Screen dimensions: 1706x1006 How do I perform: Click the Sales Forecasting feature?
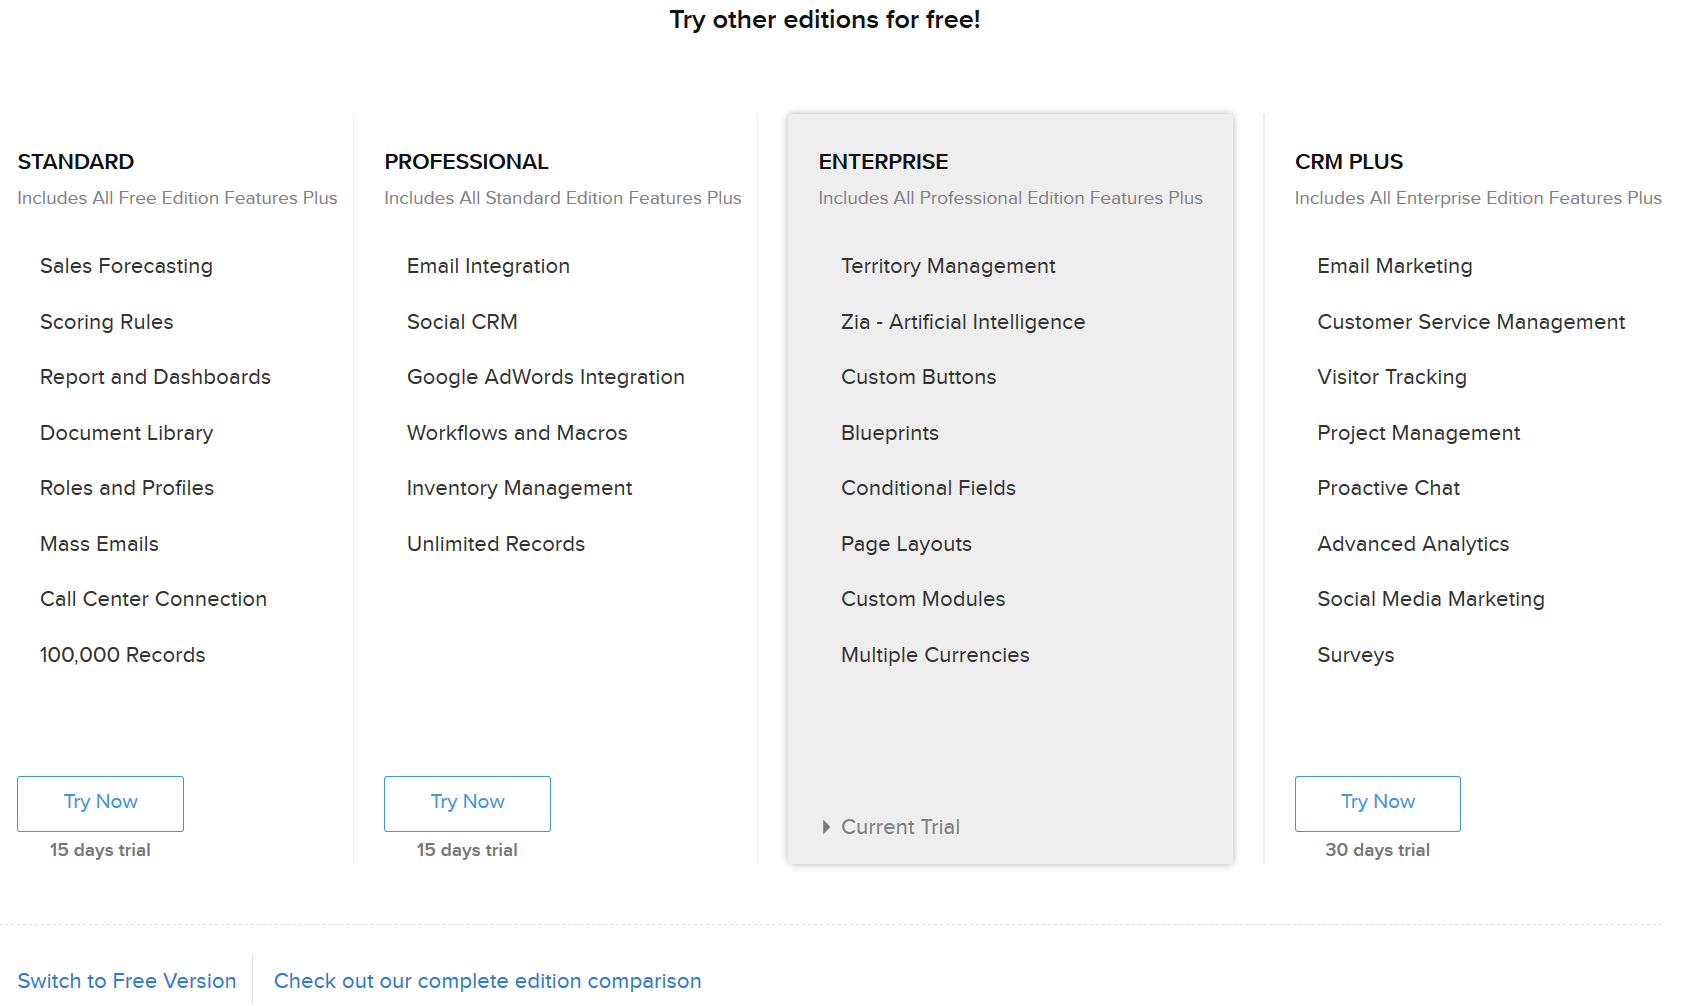pyautogui.click(x=126, y=266)
